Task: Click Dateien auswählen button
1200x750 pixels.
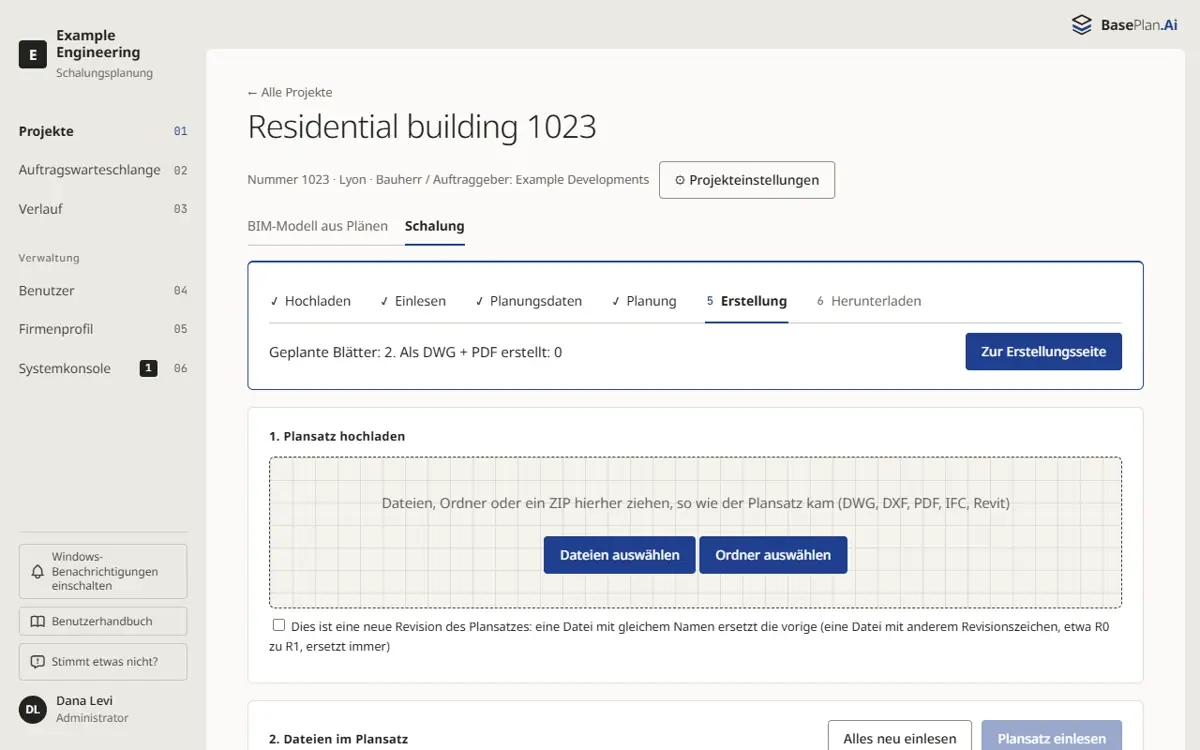Action: (620, 555)
